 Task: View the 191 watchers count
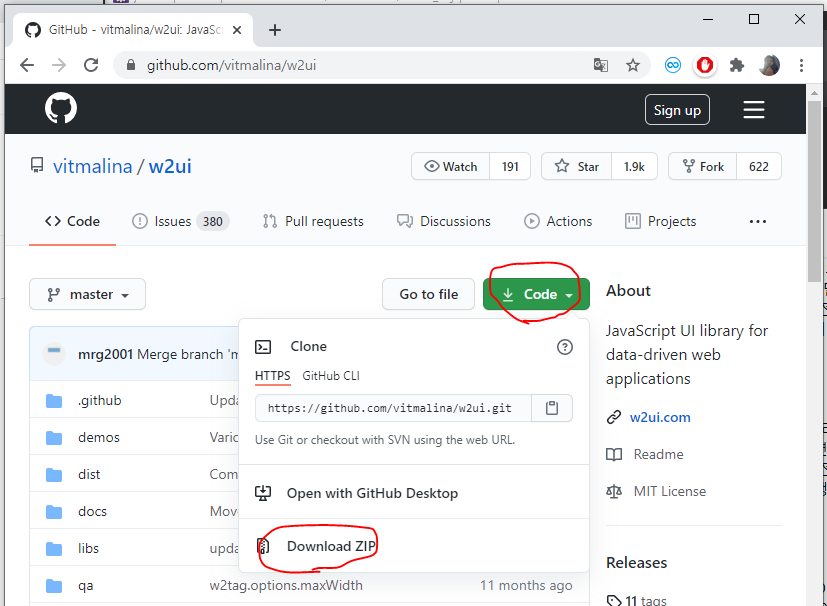(510, 167)
